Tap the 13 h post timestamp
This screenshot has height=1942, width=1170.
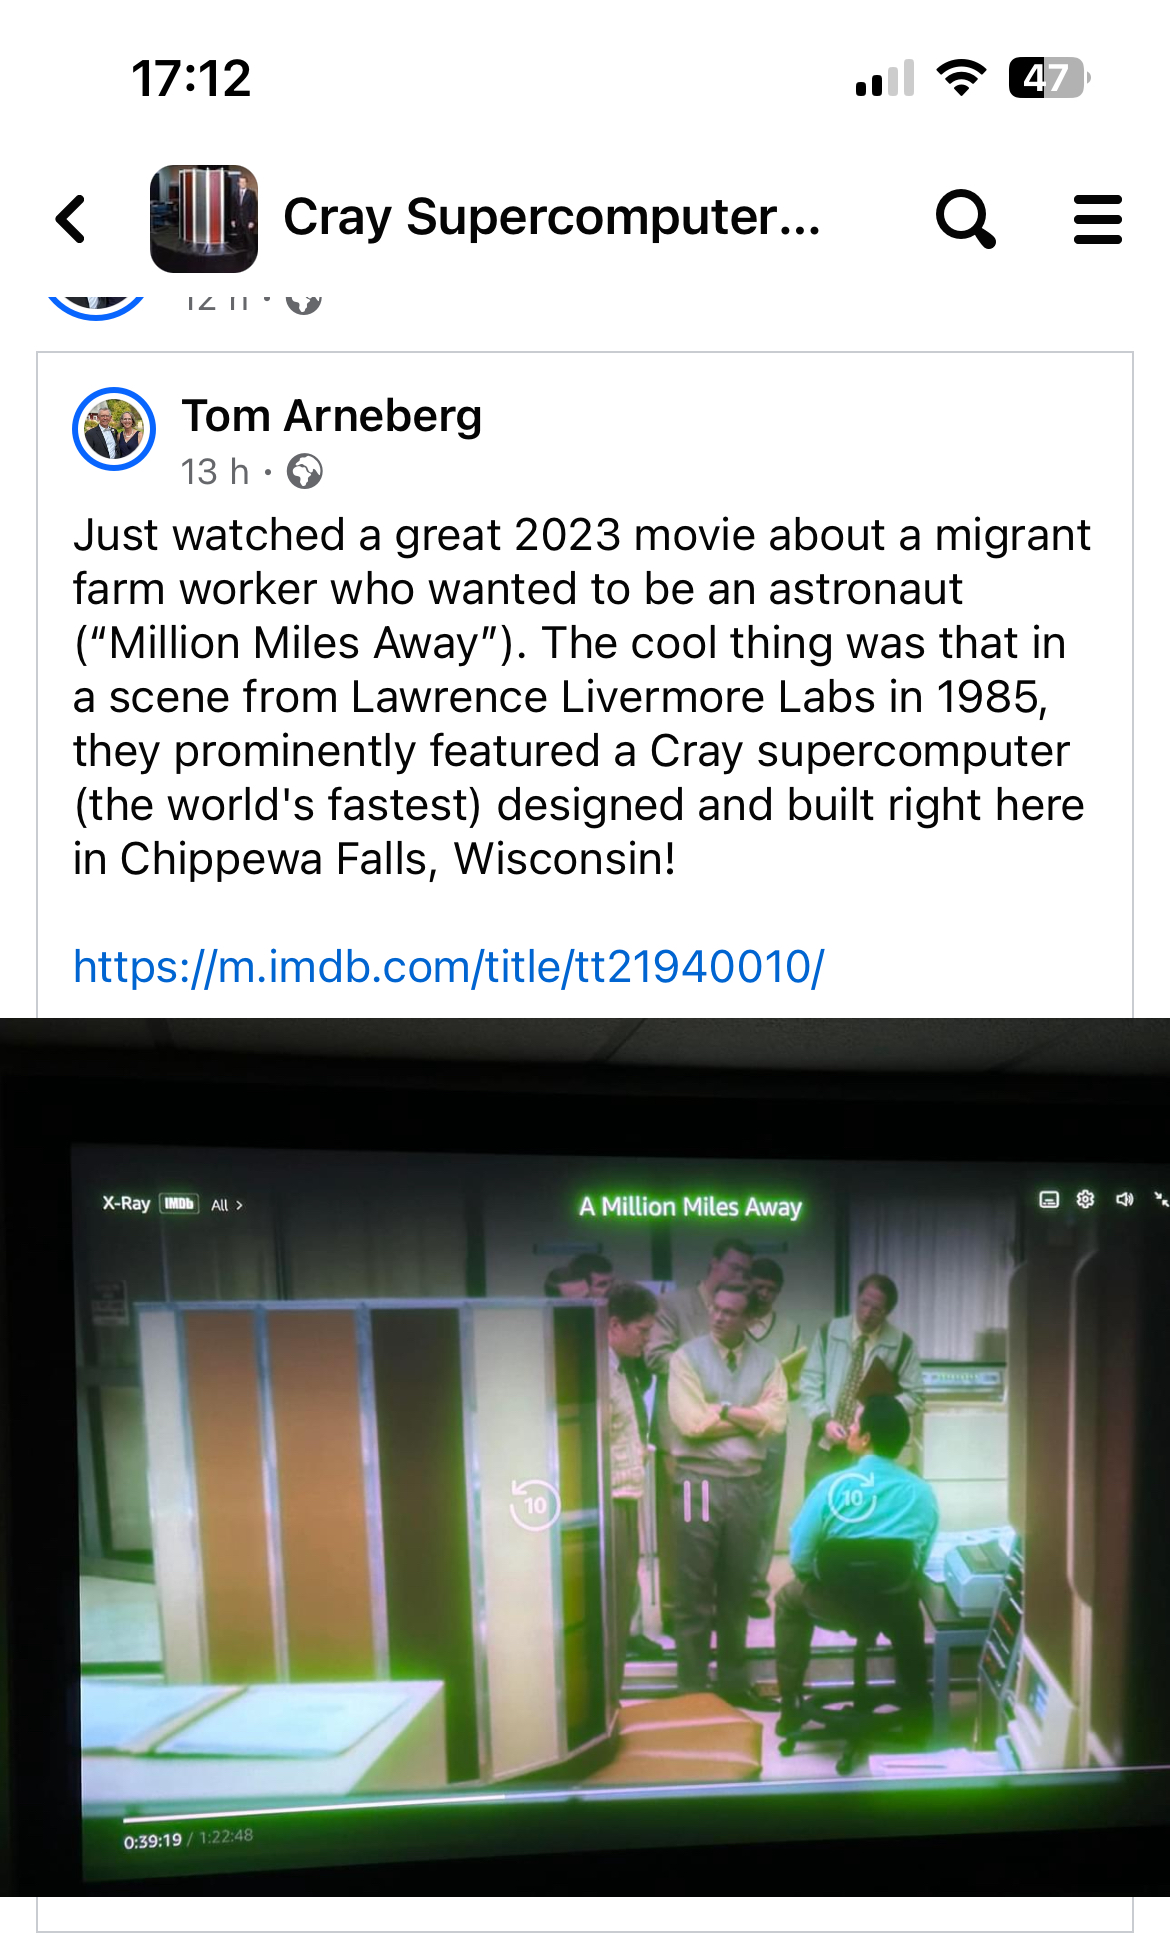point(215,471)
